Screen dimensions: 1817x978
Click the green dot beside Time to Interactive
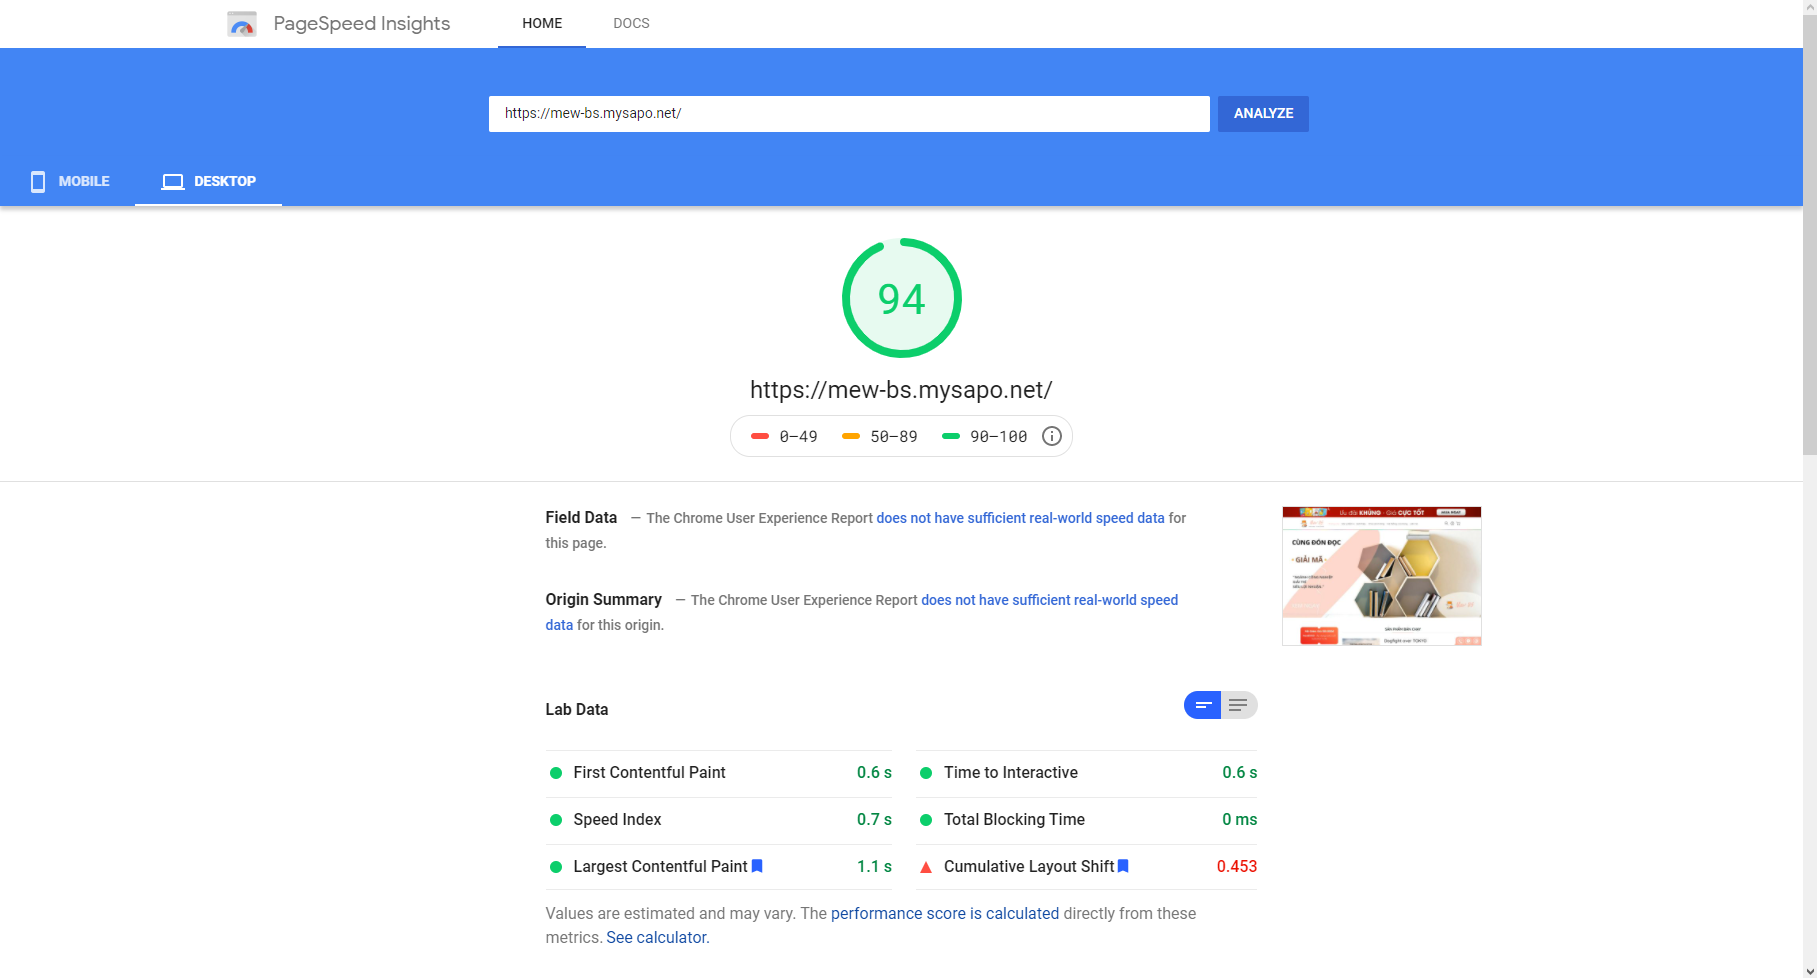pos(926,773)
